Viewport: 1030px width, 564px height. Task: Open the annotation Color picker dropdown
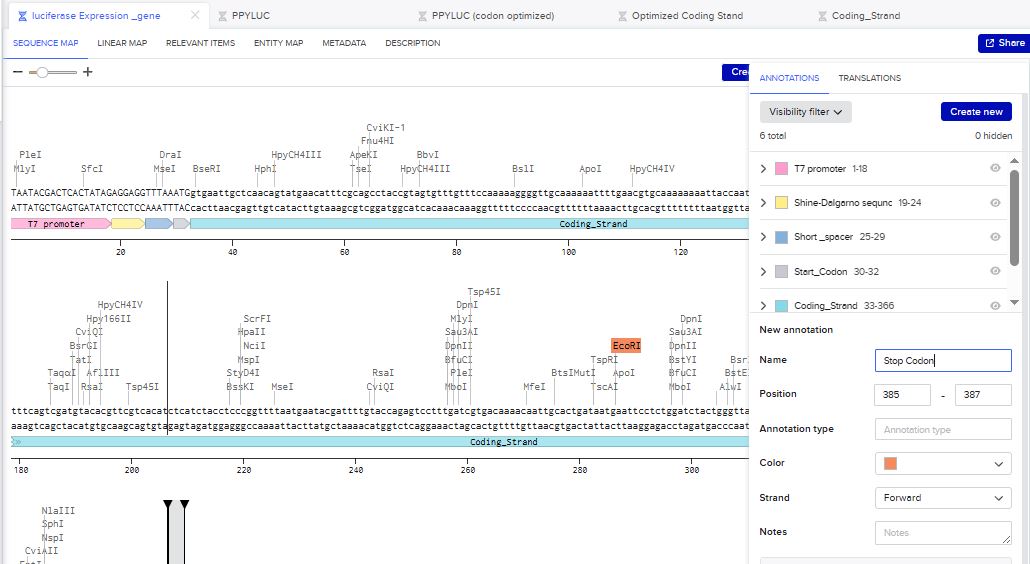click(x=943, y=463)
